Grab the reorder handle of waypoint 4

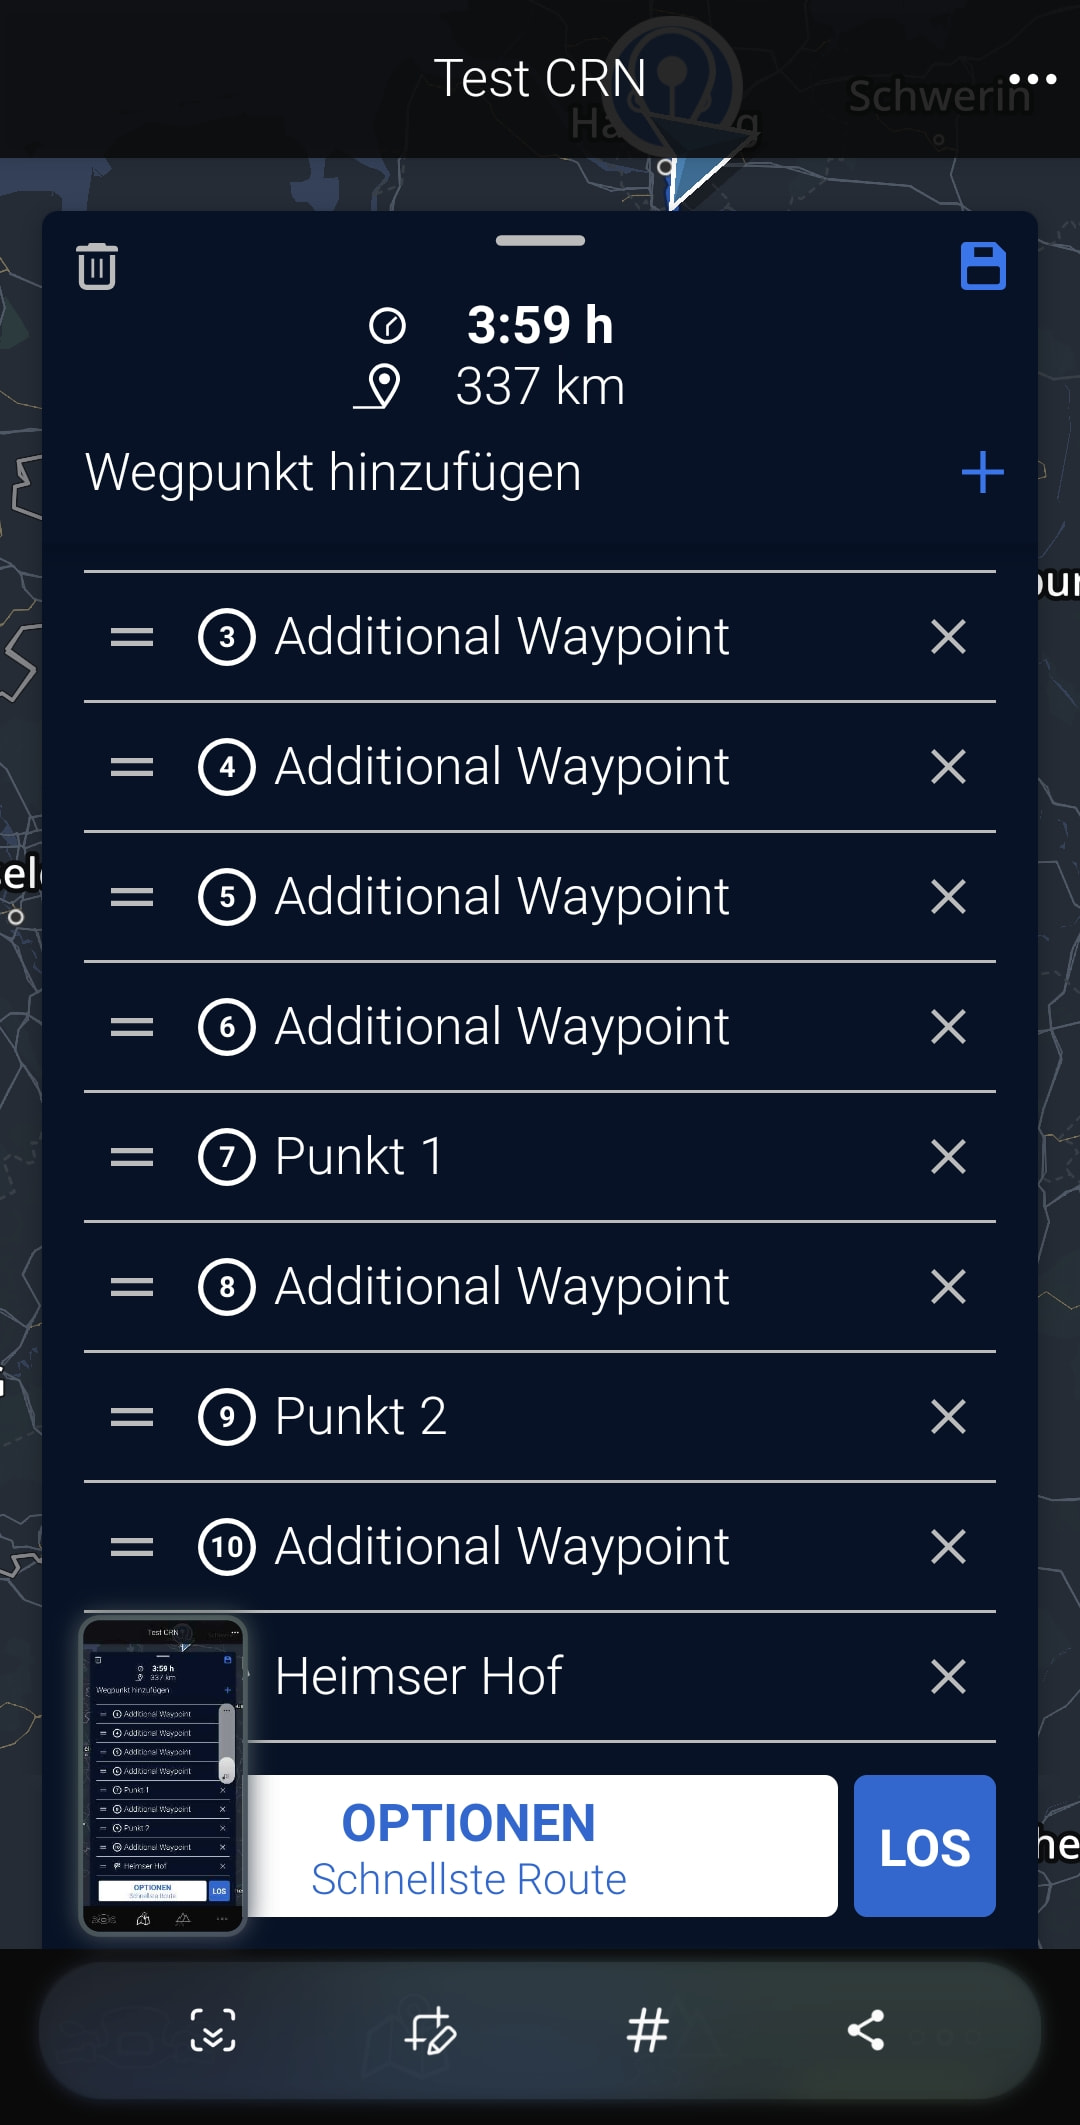click(132, 767)
